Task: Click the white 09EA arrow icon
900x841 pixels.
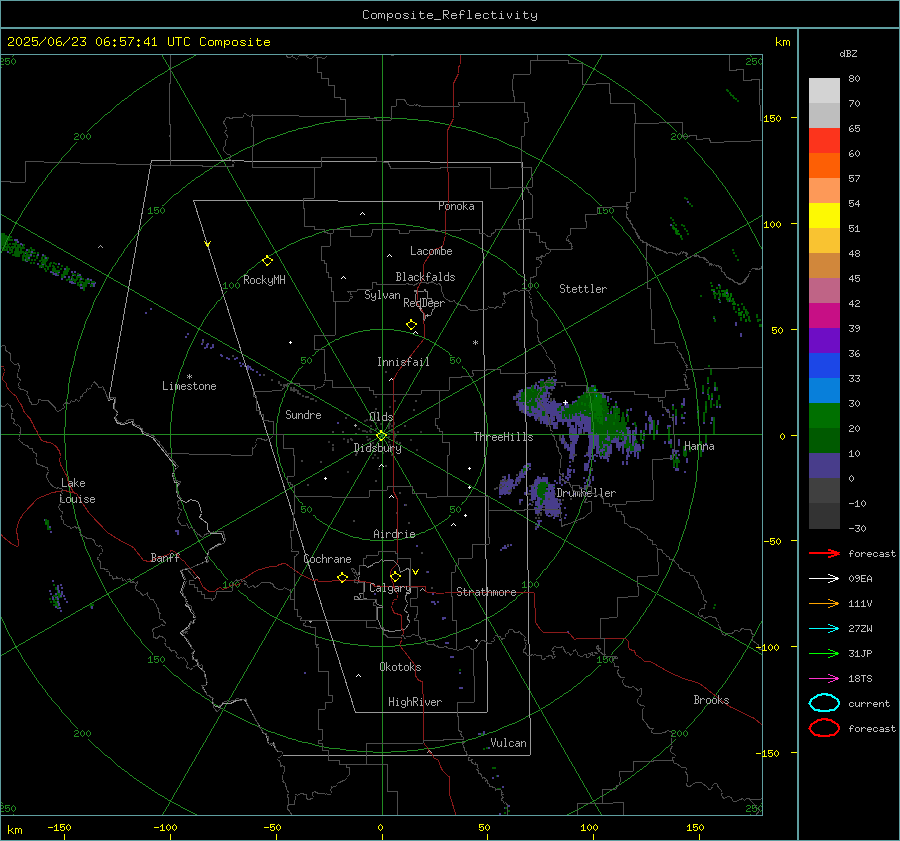Action: (824, 579)
